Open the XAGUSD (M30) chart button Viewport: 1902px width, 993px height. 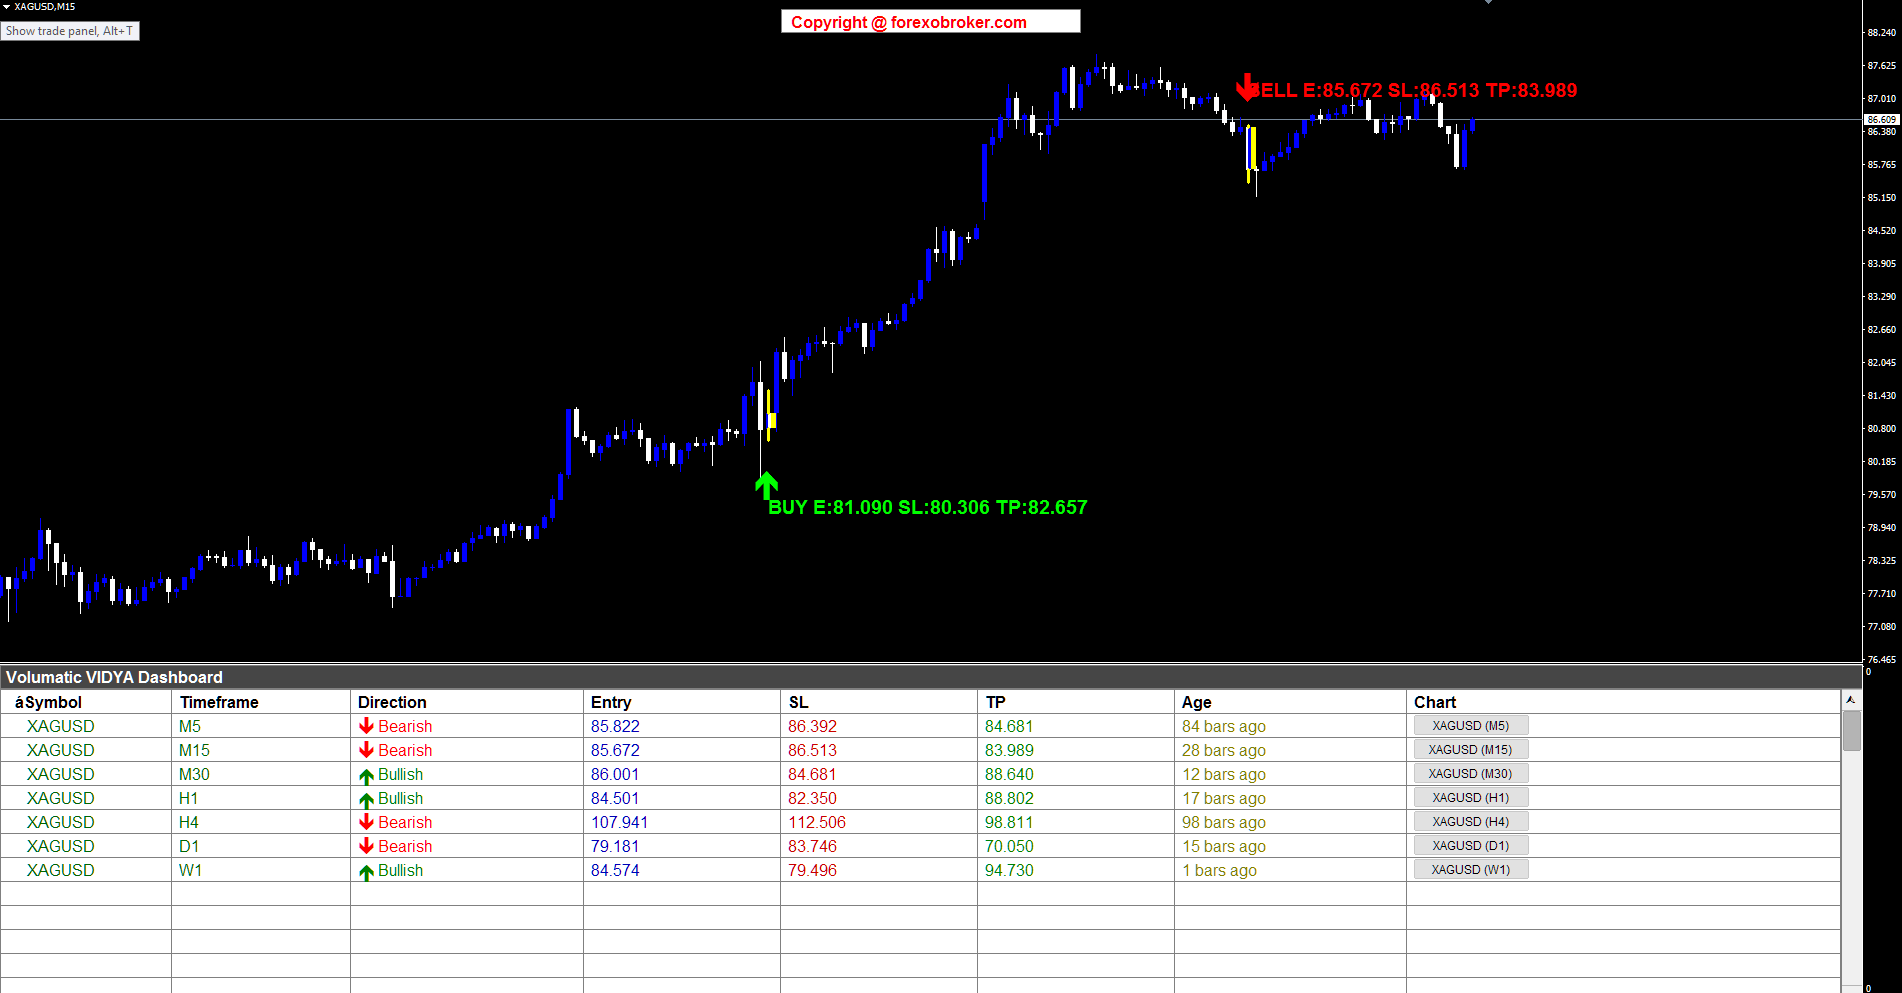(x=1471, y=774)
